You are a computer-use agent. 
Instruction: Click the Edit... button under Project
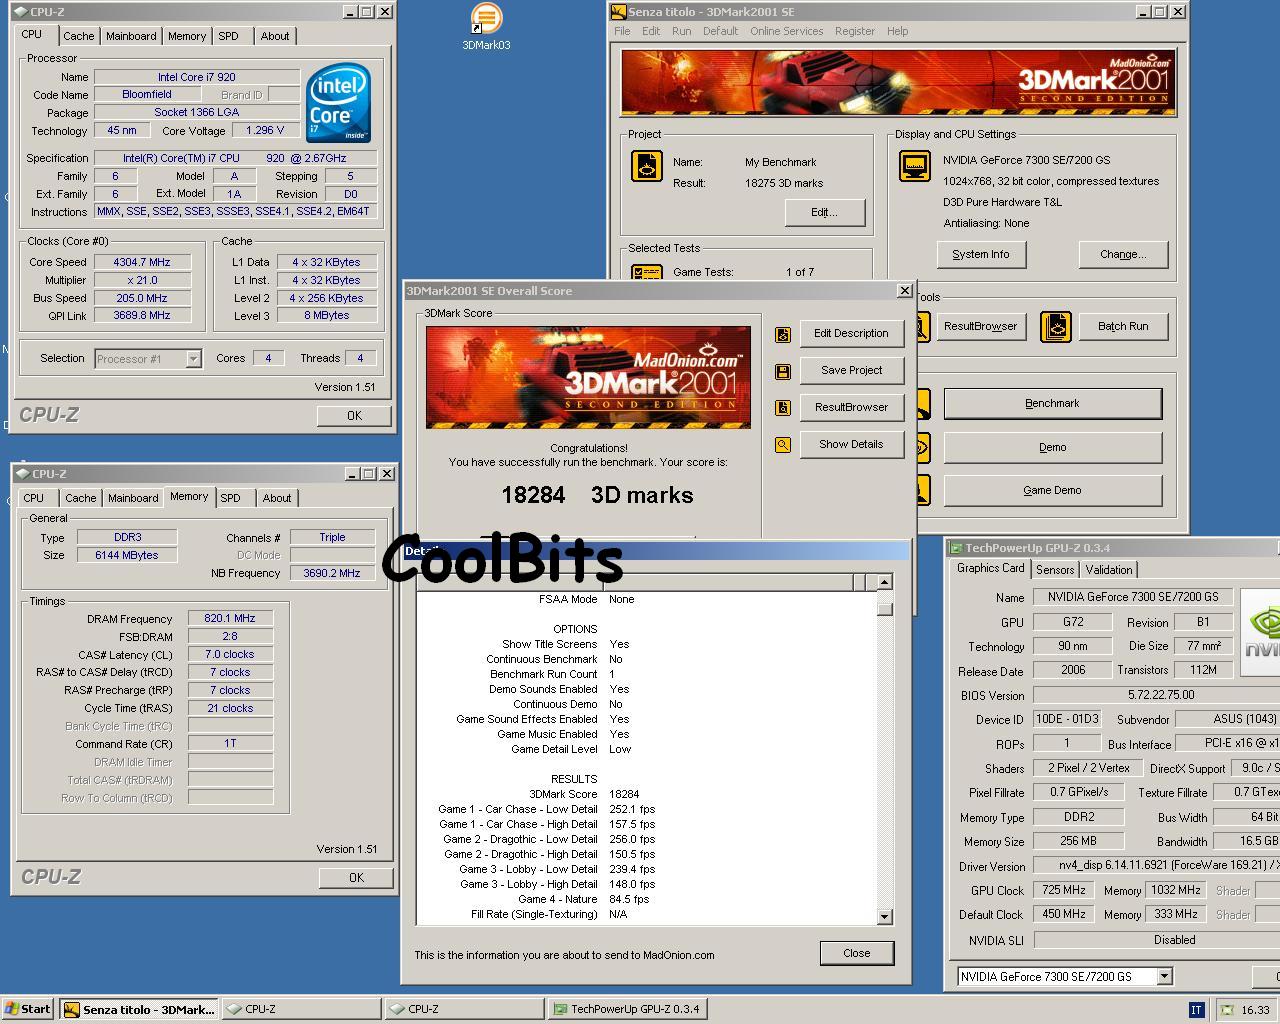pos(824,212)
